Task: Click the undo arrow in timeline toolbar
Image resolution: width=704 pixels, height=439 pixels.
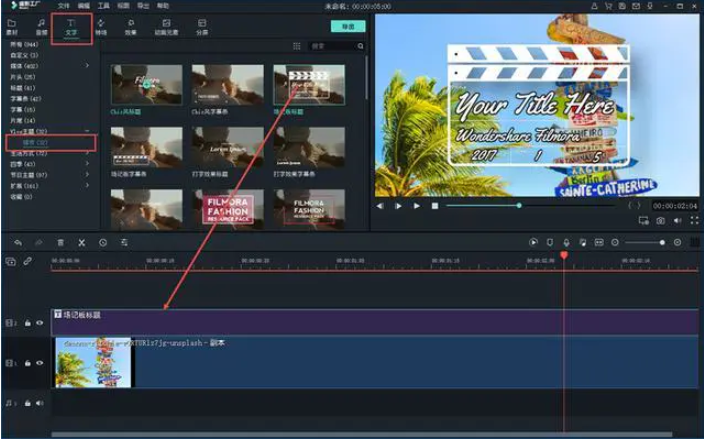Action: coord(18,242)
